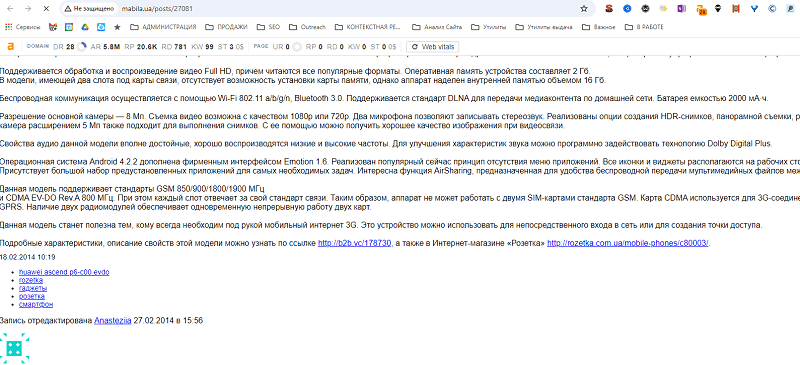Click the Web vitals button
This screenshot has width=800, height=365.
433,46
